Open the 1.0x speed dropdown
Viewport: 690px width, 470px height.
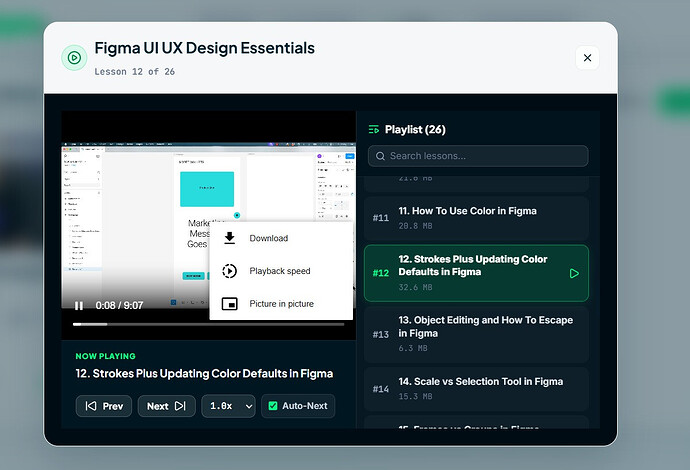[228, 406]
